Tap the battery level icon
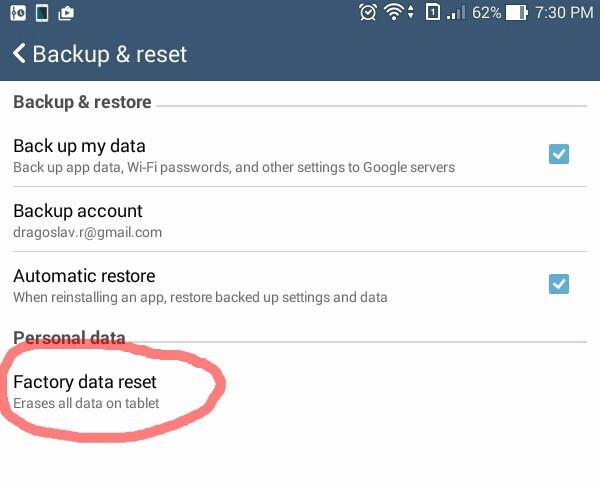Image resolution: width=600 pixels, height=488 pixels. [517, 13]
